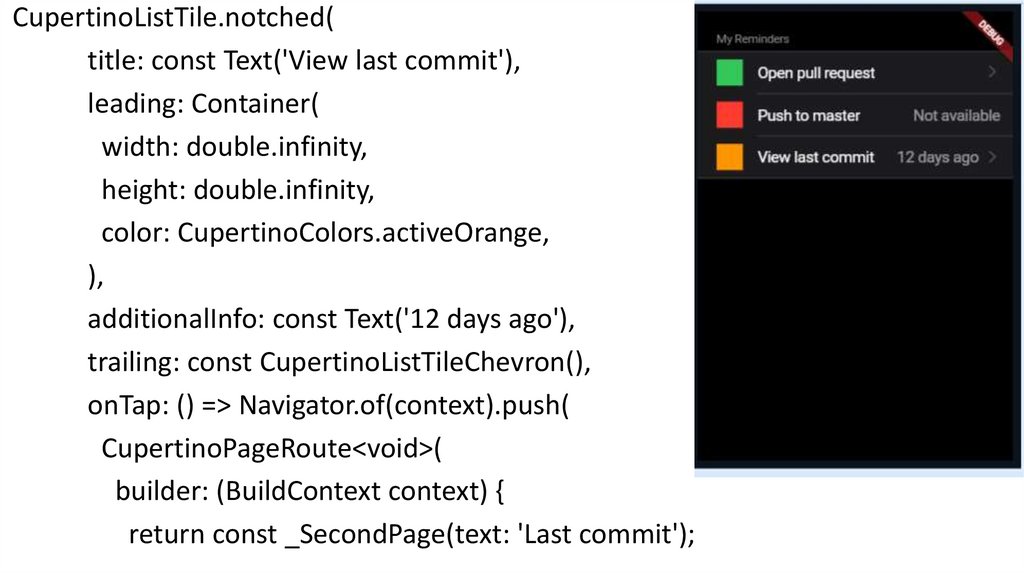The height and width of the screenshot is (574, 1024).
Task: Click the CupertinoColors.activeOrange code line
Action: (325, 233)
